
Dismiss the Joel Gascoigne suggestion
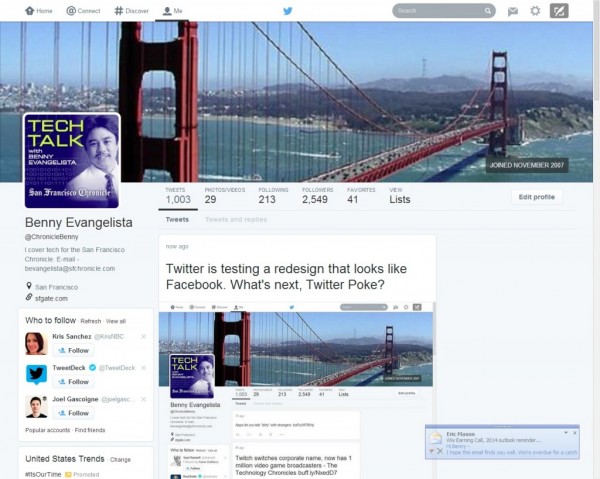pos(143,399)
